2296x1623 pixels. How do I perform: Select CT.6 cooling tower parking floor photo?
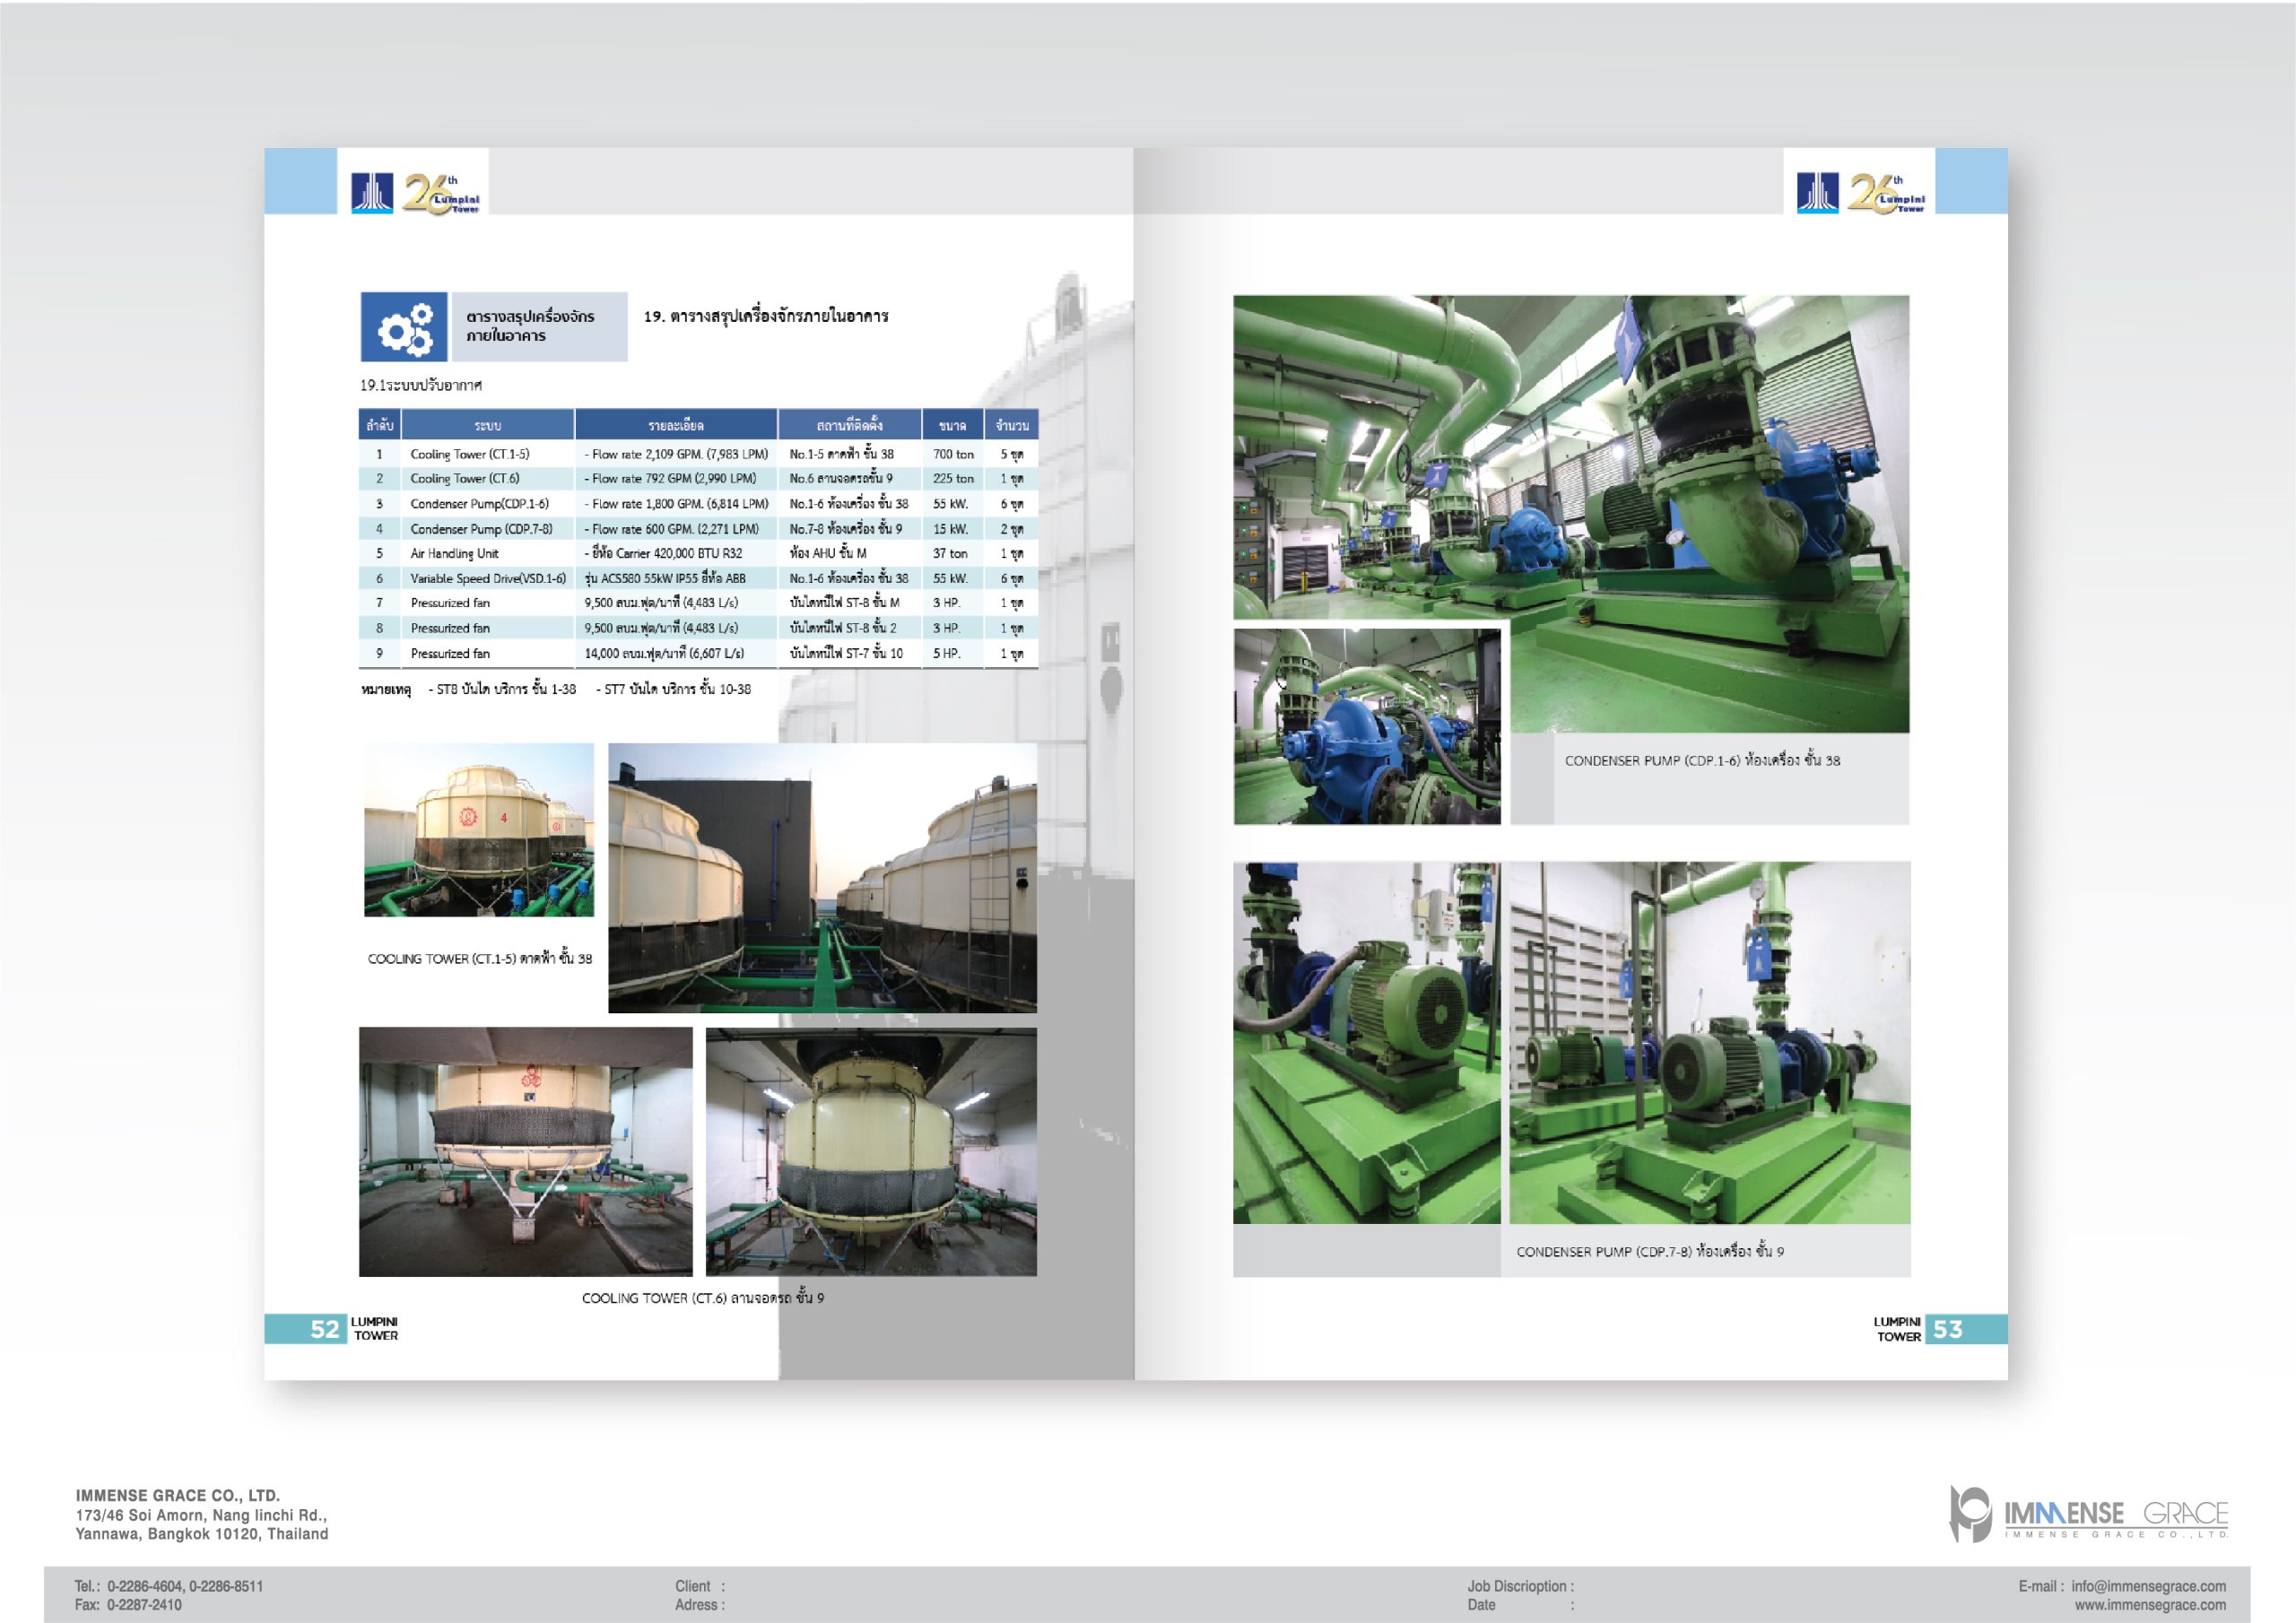[x=525, y=1151]
